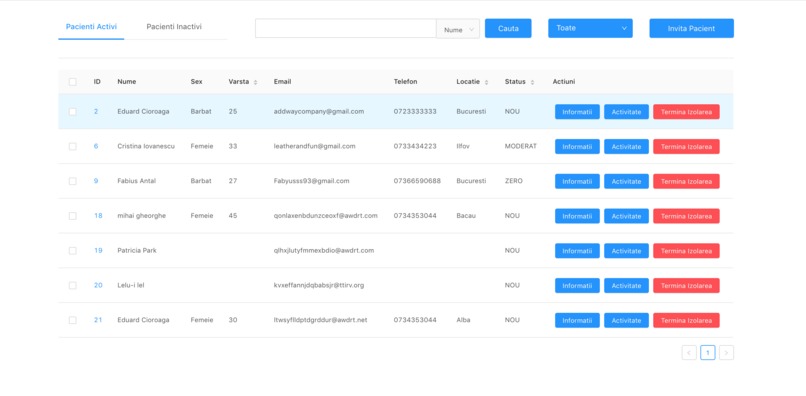Viewport: 806px width, 396px height.
Task: Sort table by Locatie column arrows
Action: click(486, 82)
